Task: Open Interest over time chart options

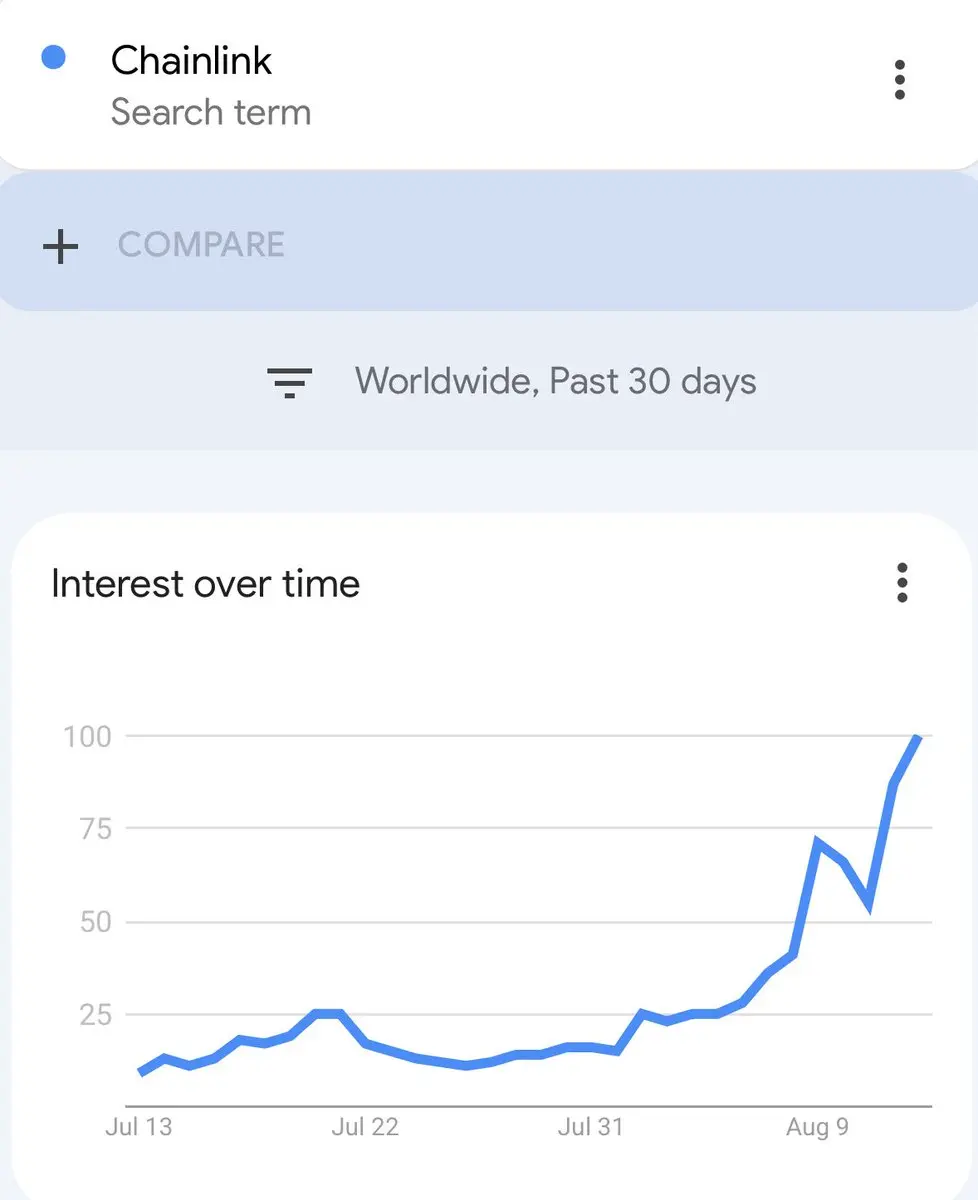Action: [x=902, y=583]
